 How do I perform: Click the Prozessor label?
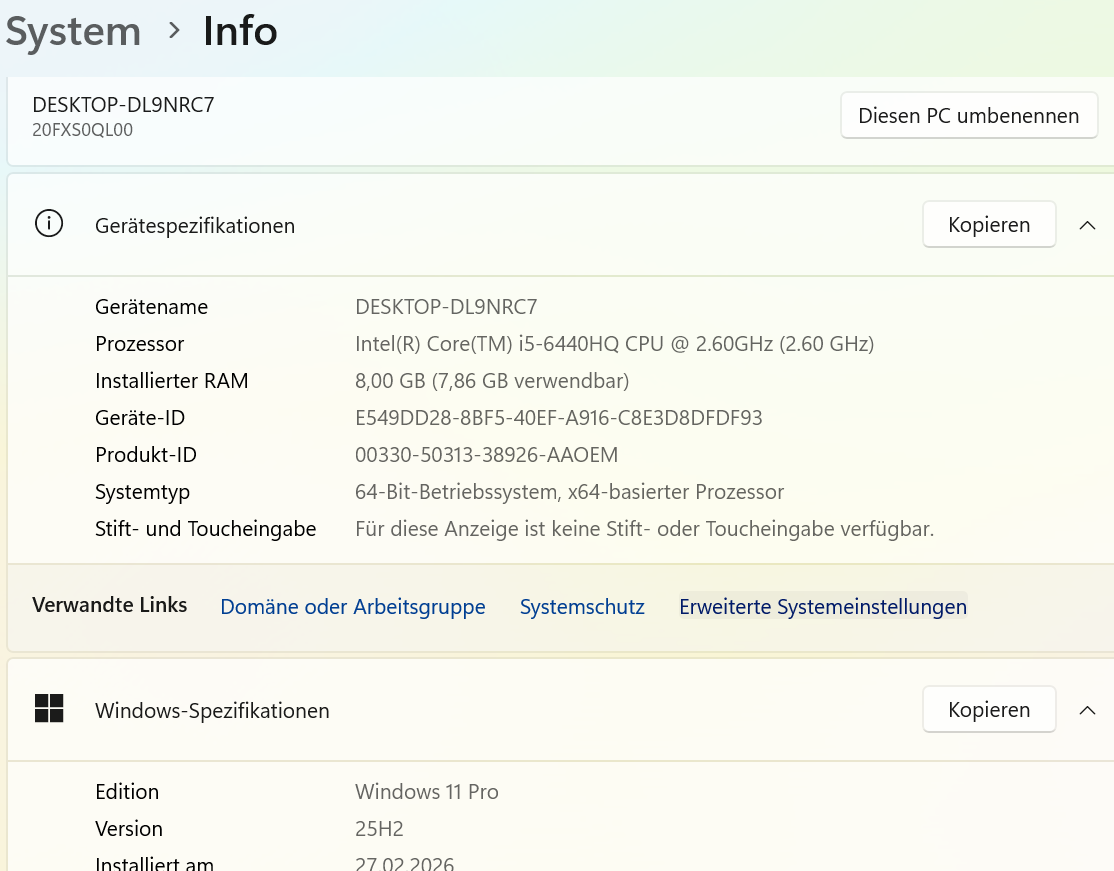click(x=139, y=344)
